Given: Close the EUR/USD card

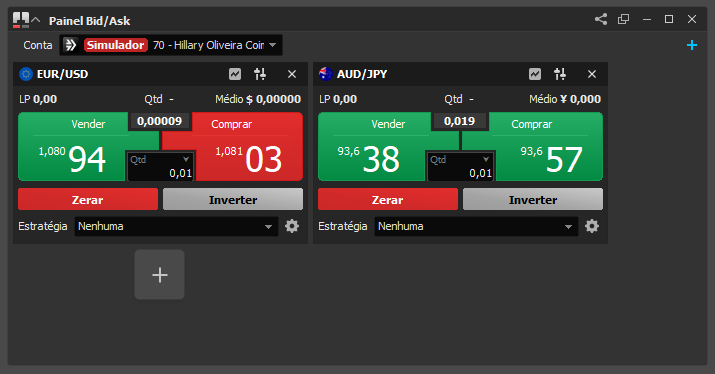Looking at the screenshot, I should (x=292, y=74).
